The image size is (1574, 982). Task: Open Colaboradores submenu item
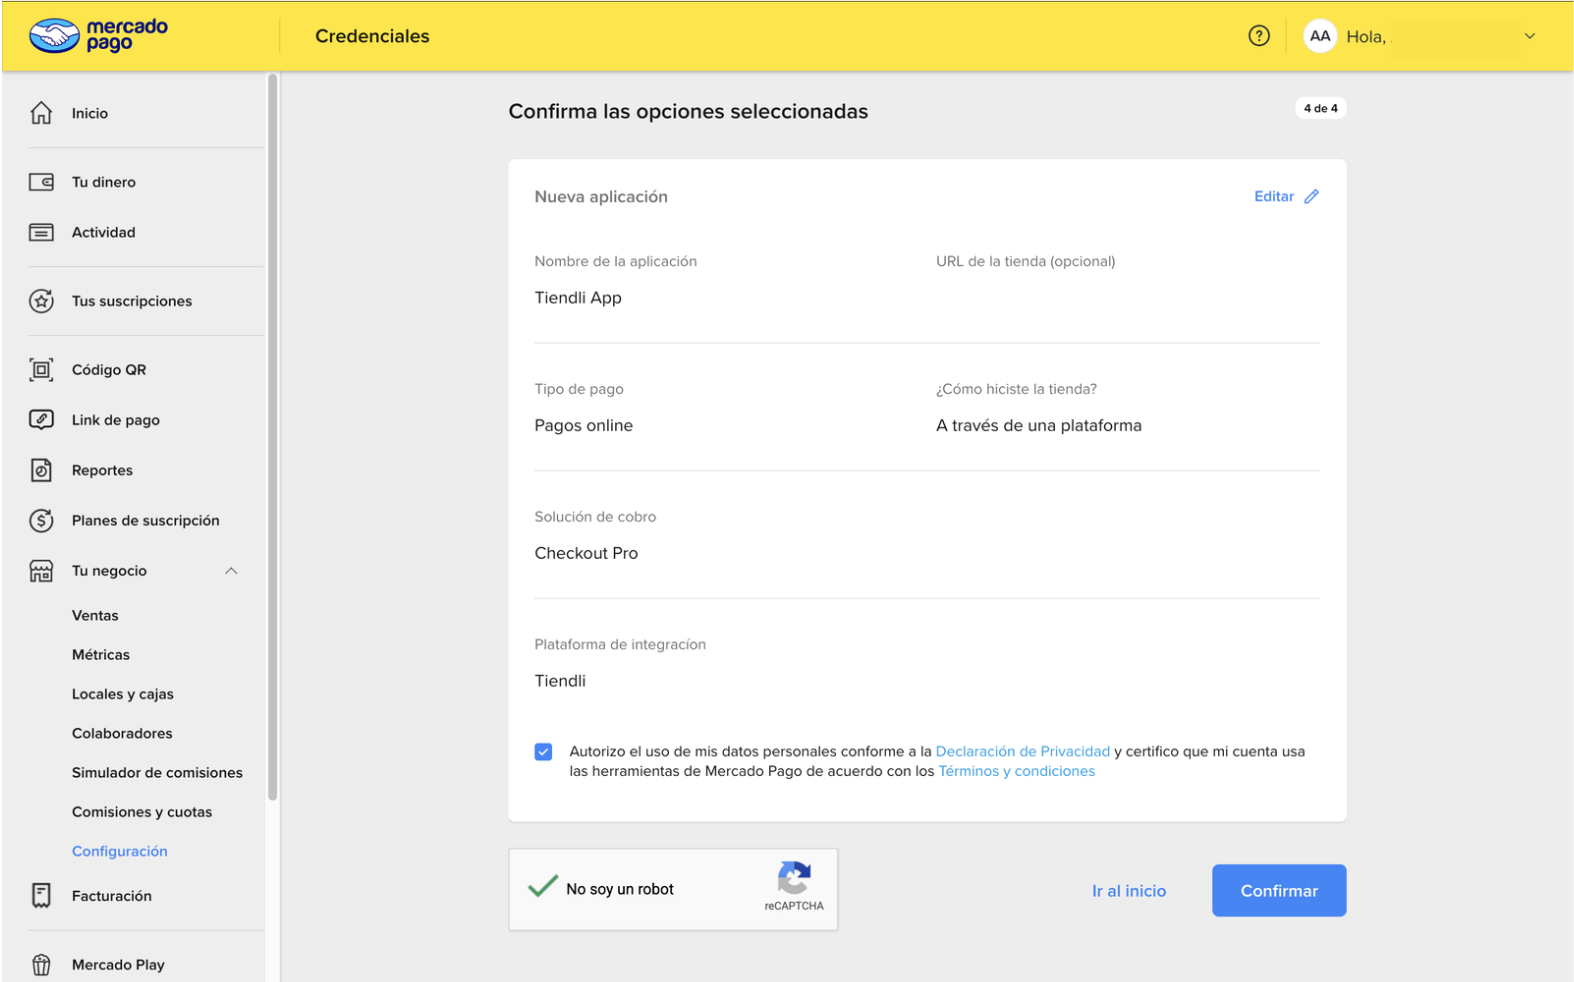122,733
